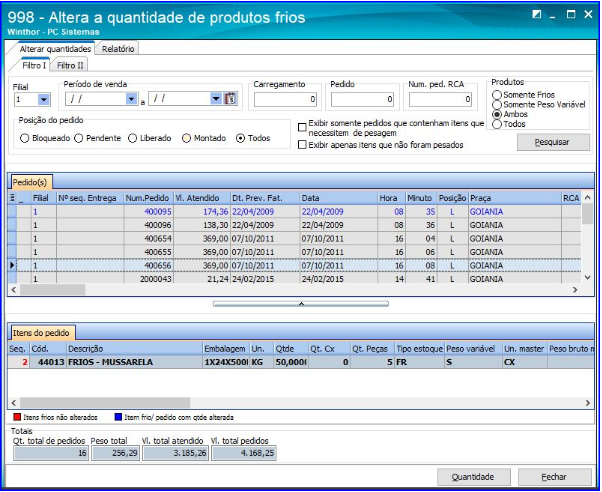The image size is (602, 492).
Task: Click the Descrição column header in items grid
Action: (134, 349)
